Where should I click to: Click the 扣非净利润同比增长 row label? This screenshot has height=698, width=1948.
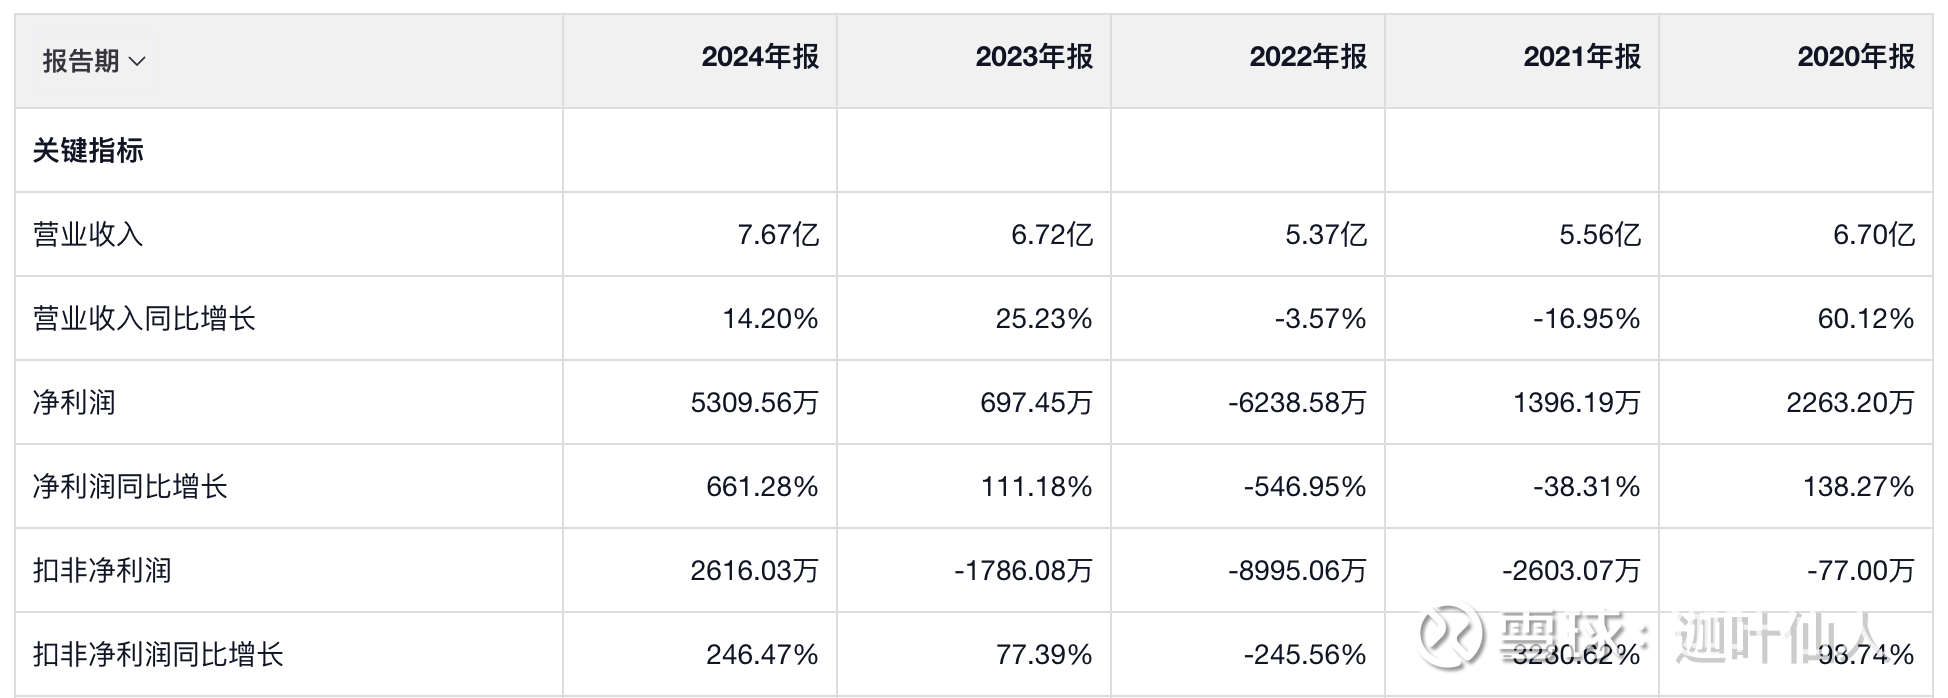point(158,655)
